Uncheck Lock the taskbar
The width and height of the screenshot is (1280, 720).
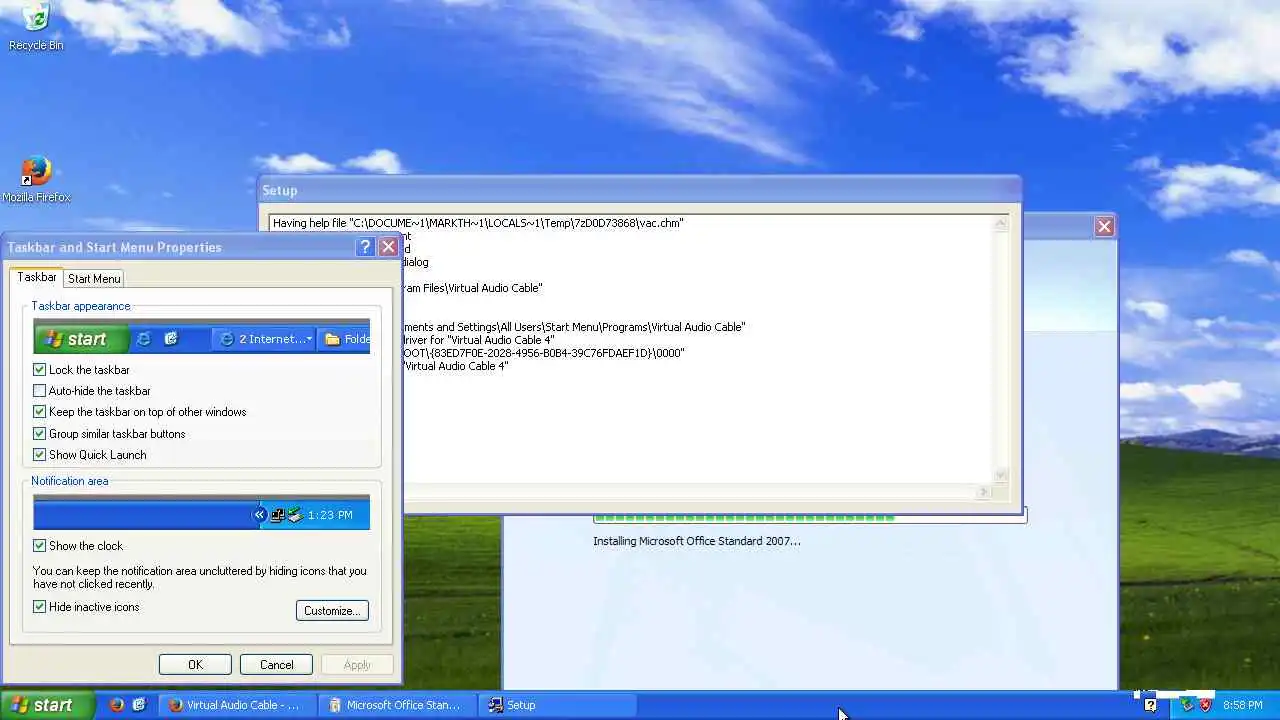point(40,370)
